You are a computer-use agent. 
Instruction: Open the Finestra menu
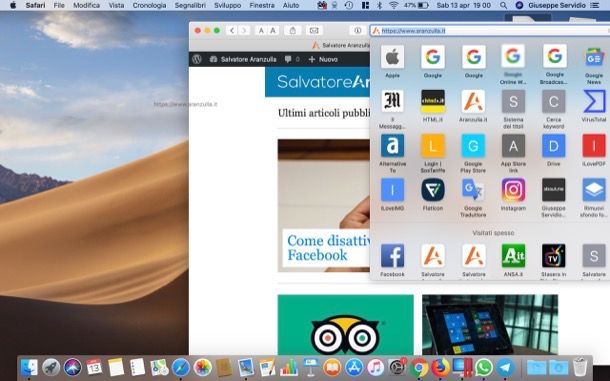pyautogui.click(x=262, y=5)
